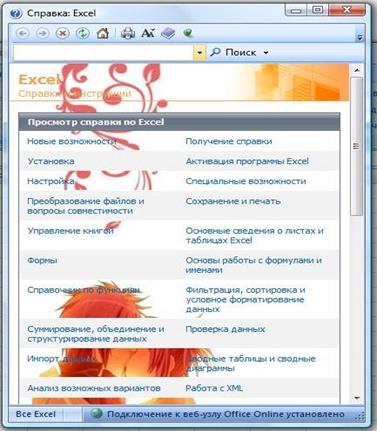The height and width of the screenshot is (431, 377).
Task: Toggle Keep on Top pin icon
Action: click(x=188, y=33)
